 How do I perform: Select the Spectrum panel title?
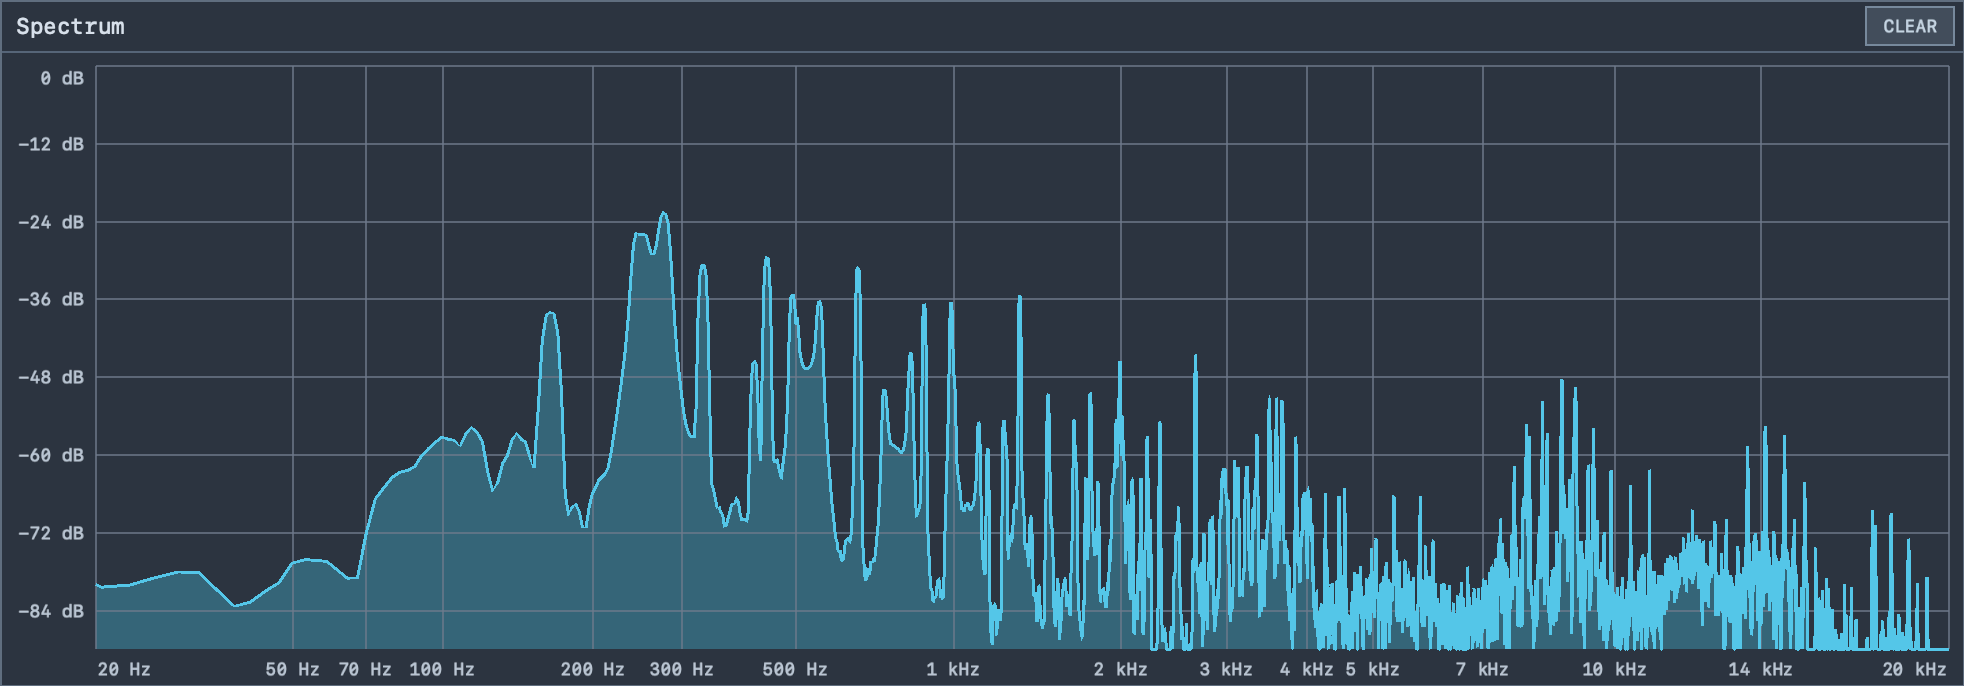click(70, 27)
